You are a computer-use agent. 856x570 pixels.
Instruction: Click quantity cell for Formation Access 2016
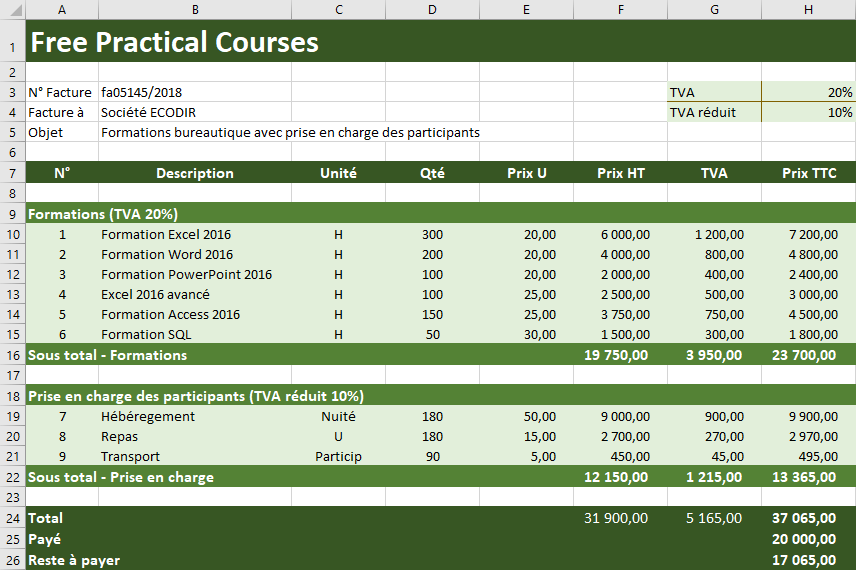(432, 314)
